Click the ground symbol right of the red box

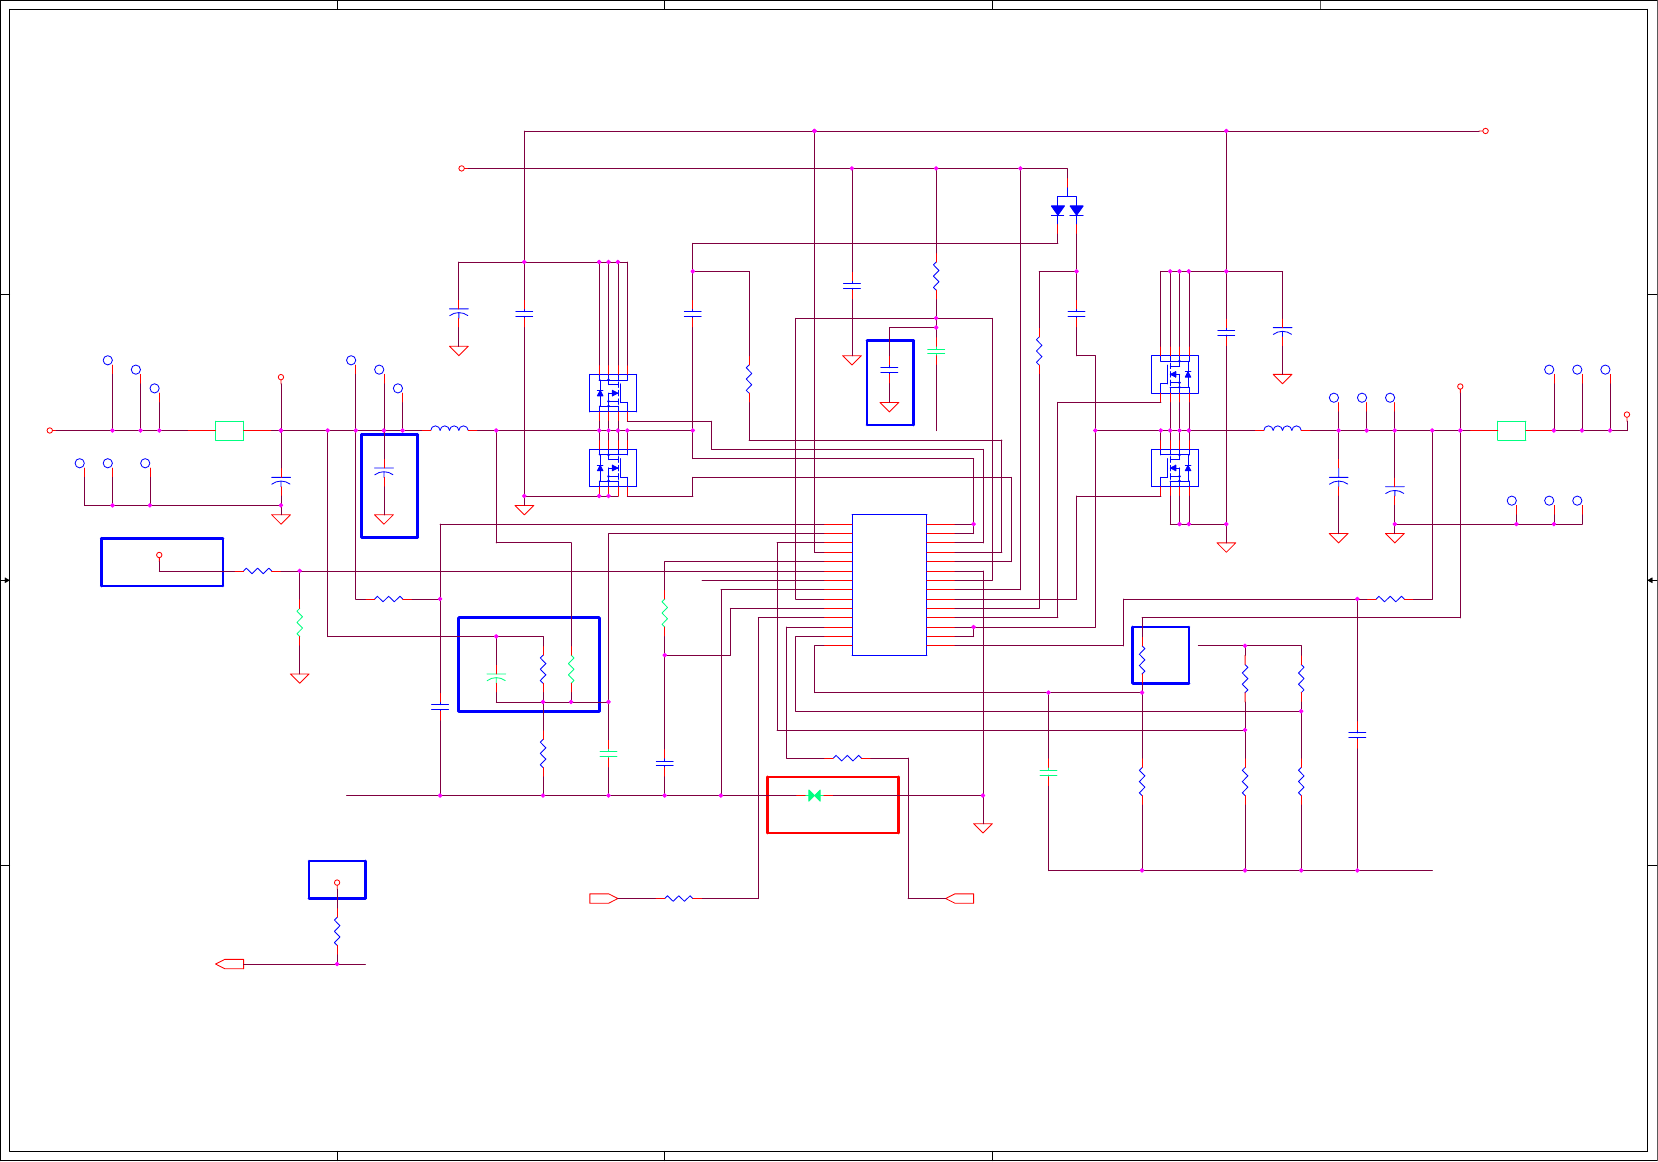point(983,827)
